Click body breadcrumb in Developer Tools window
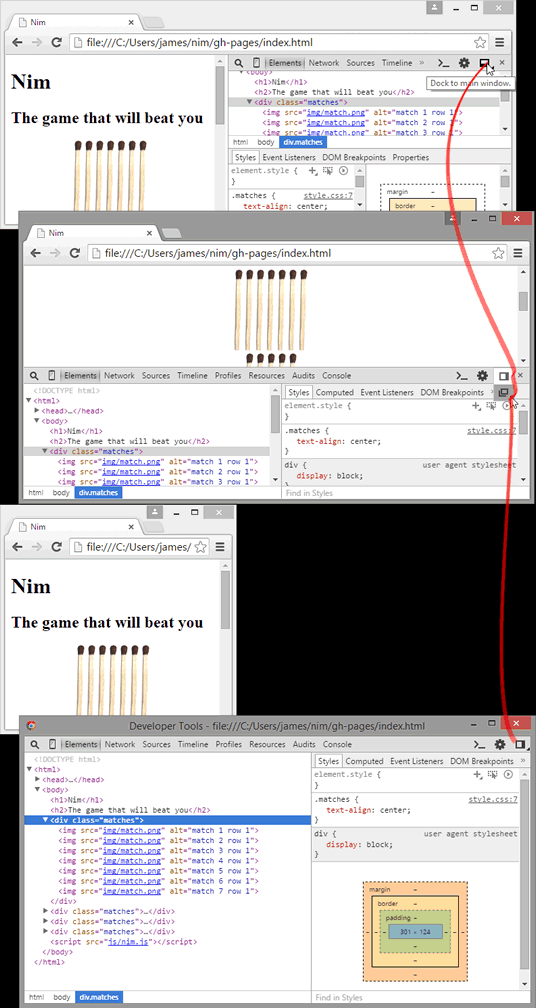The width and height of the screenshot is (536, 1008). point(62,997)
